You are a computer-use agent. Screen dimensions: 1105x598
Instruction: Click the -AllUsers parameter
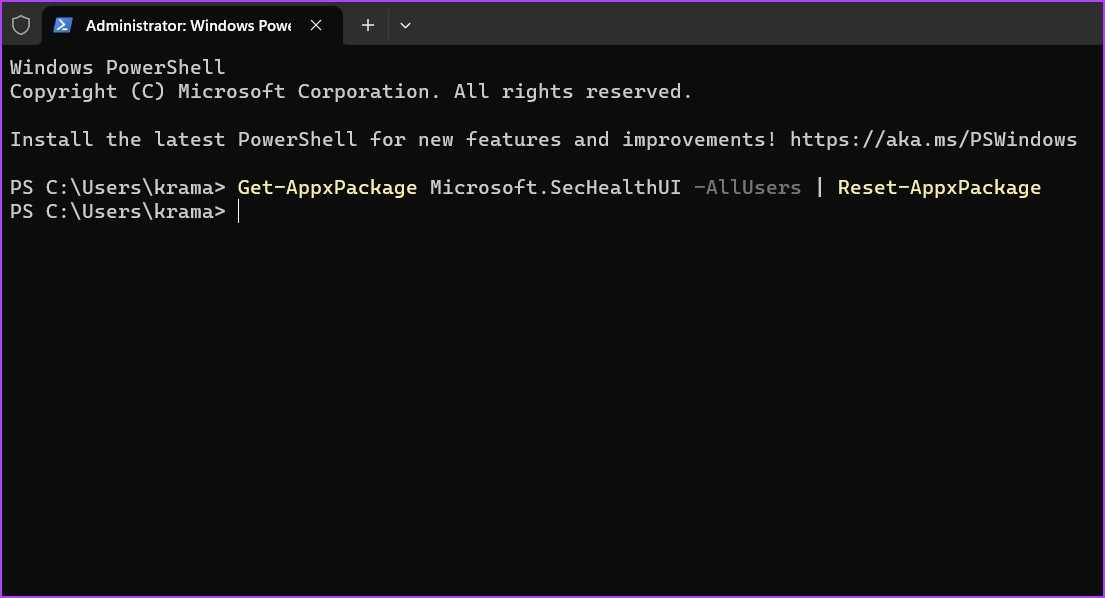(x=747, y=188)
